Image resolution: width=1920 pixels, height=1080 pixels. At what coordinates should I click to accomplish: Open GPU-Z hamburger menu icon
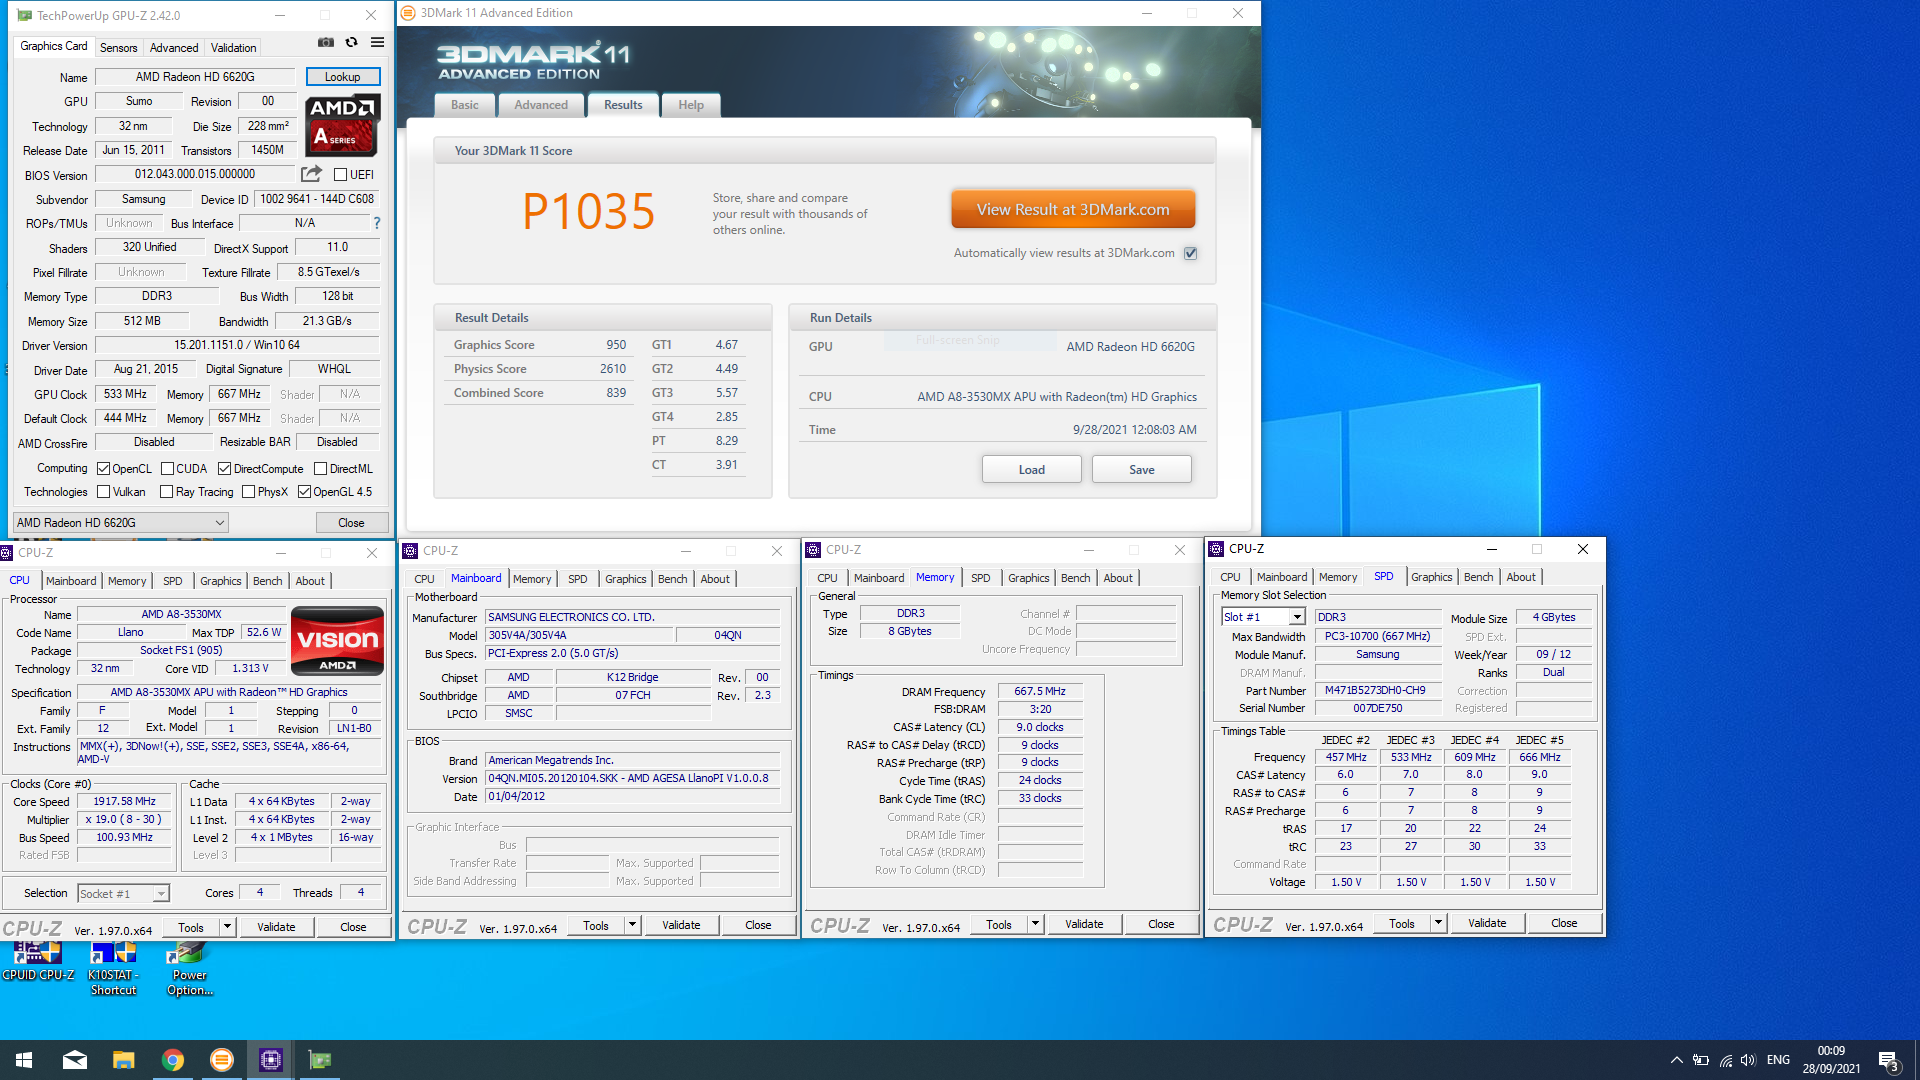click(x=377, y=42)
